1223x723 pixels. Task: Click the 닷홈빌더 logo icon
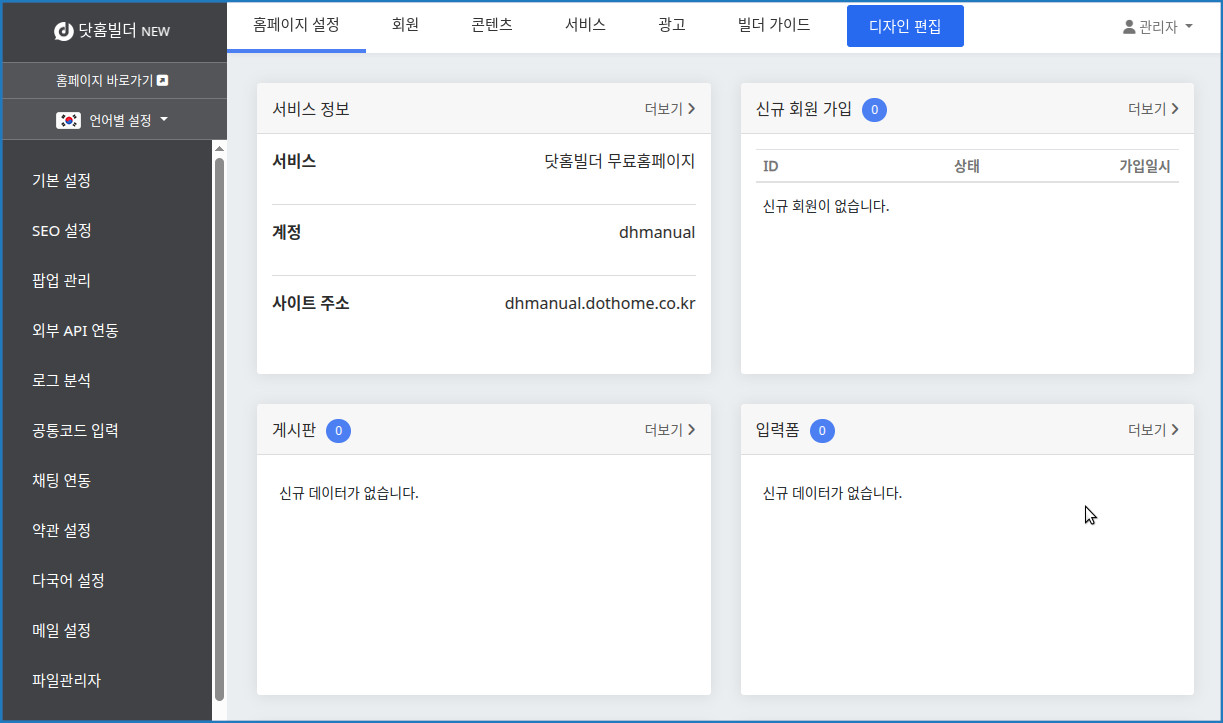[63, 31]
